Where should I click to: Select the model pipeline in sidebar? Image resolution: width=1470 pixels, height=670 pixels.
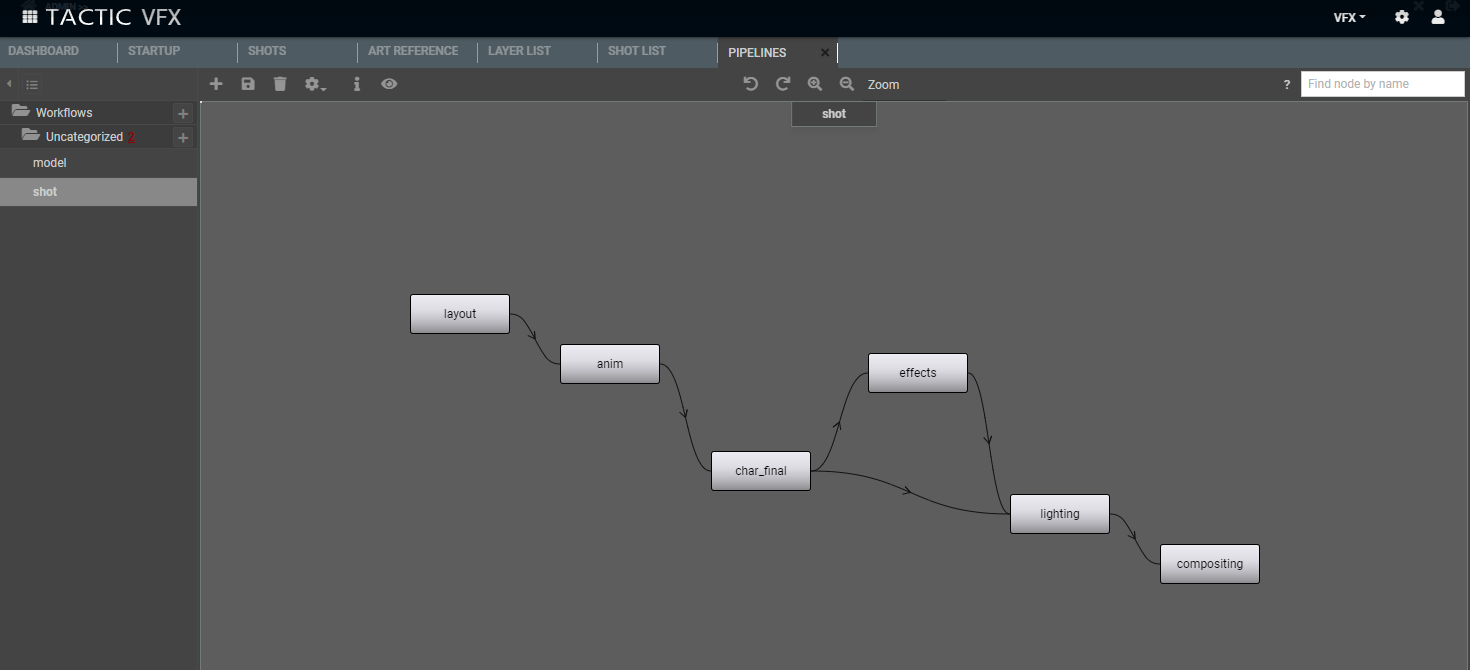[x=98, y=163]
